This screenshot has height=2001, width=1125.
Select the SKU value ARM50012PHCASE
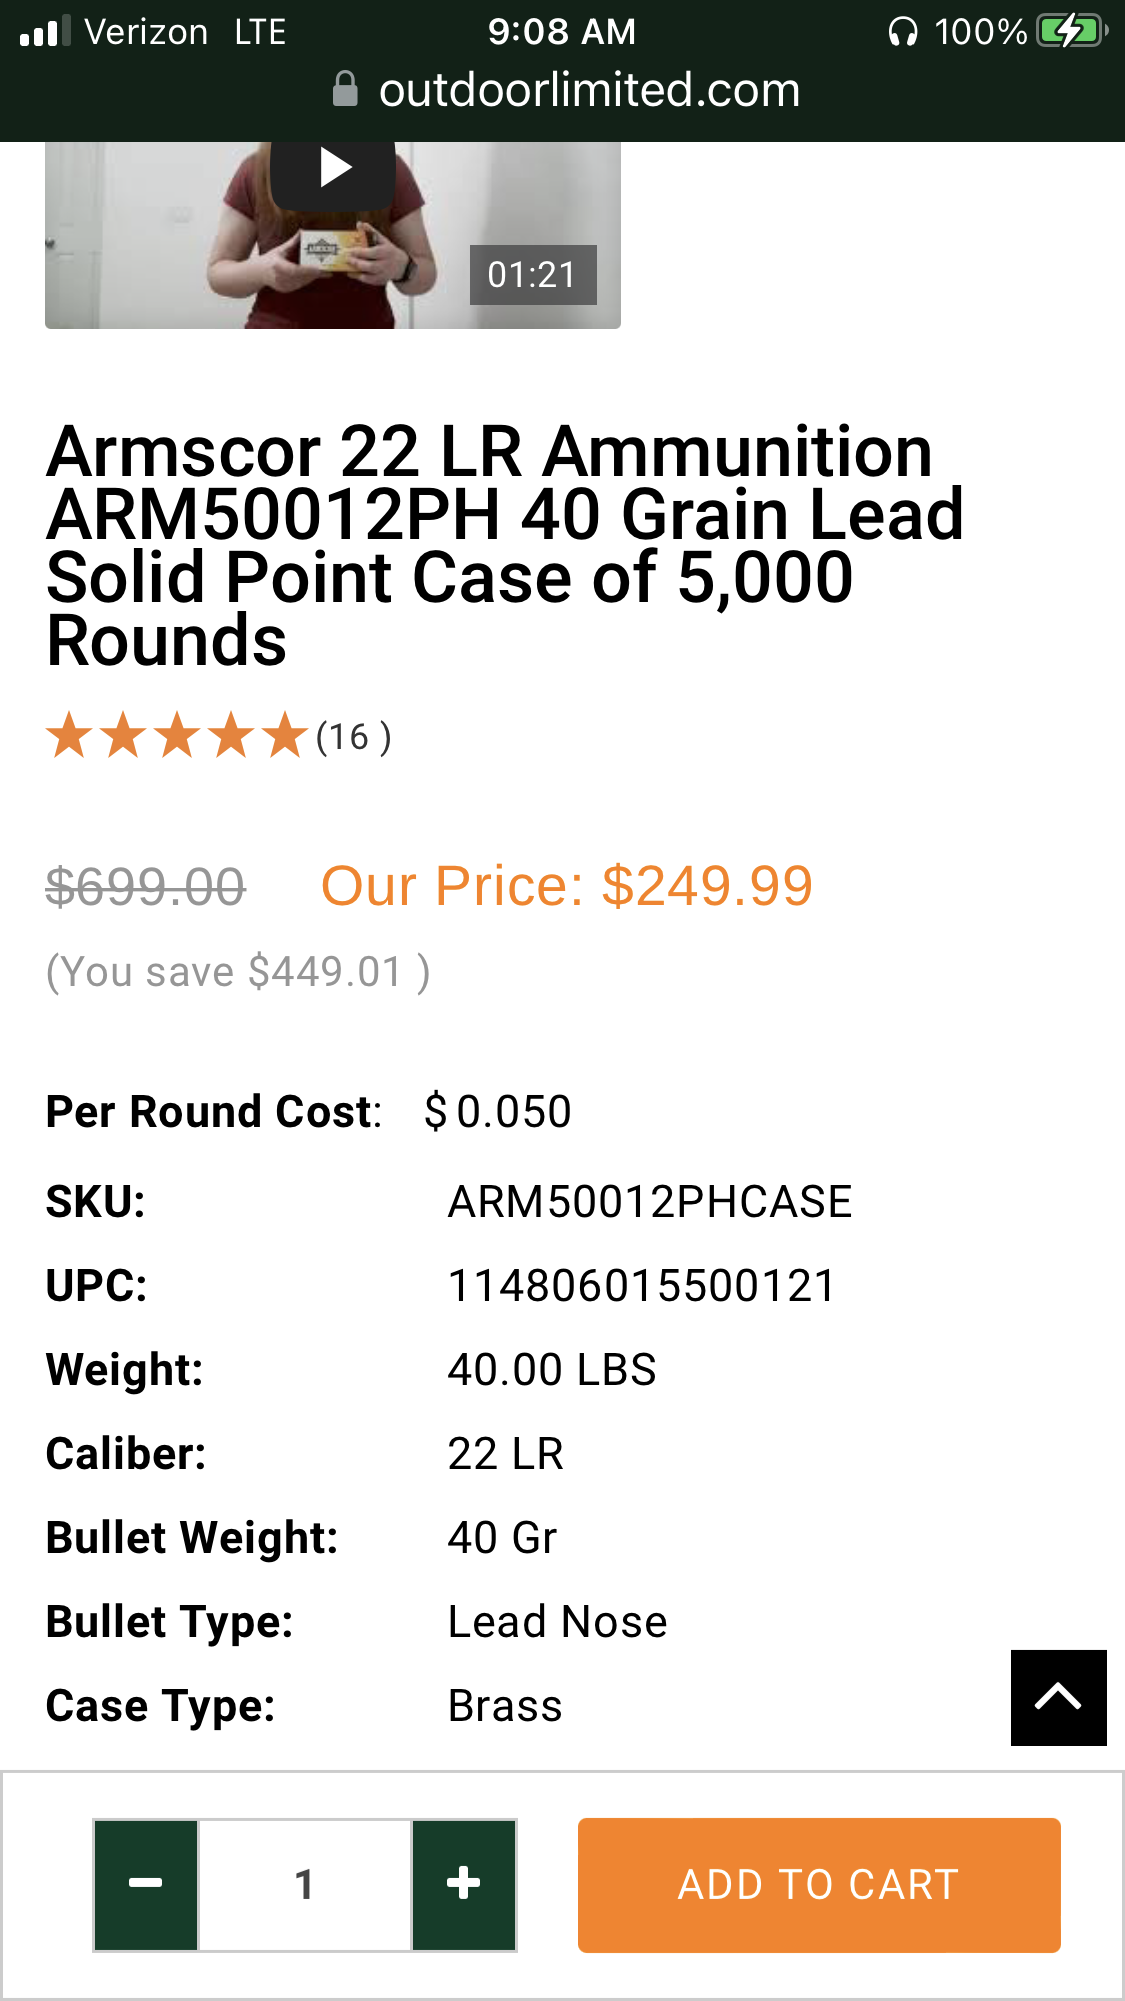pos(650,1202)
